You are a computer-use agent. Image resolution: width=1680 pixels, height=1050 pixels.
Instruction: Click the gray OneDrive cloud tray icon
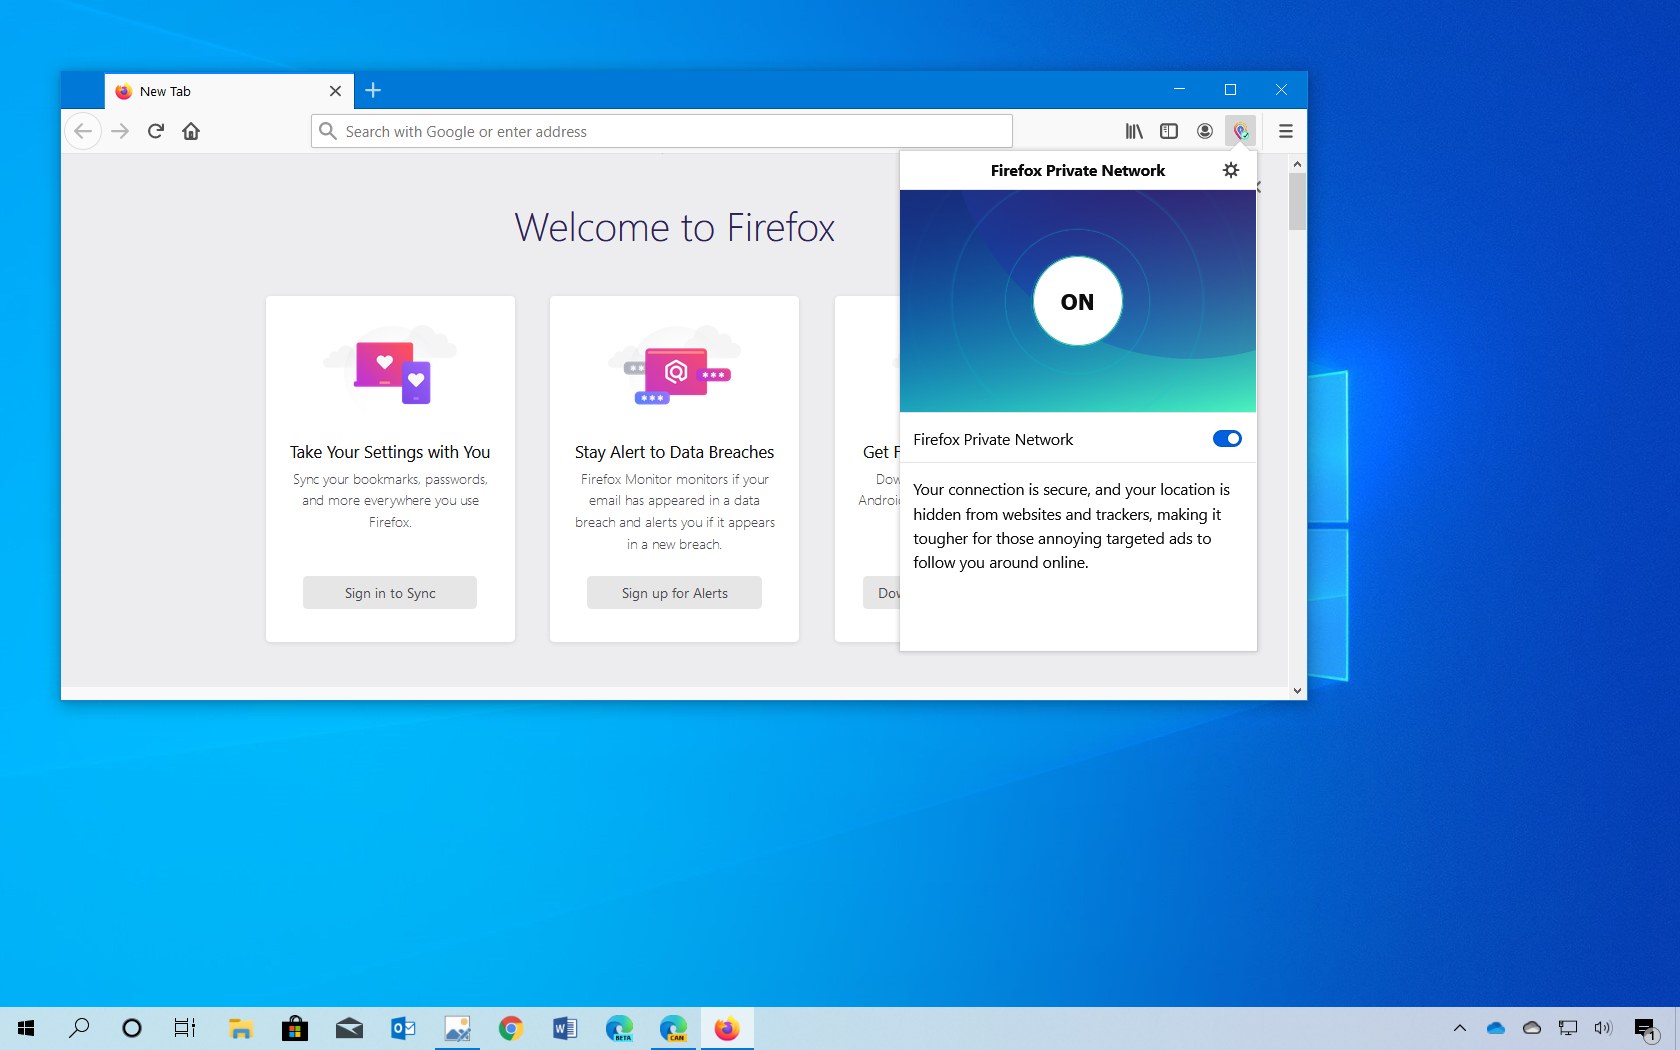[1532, 1028]
